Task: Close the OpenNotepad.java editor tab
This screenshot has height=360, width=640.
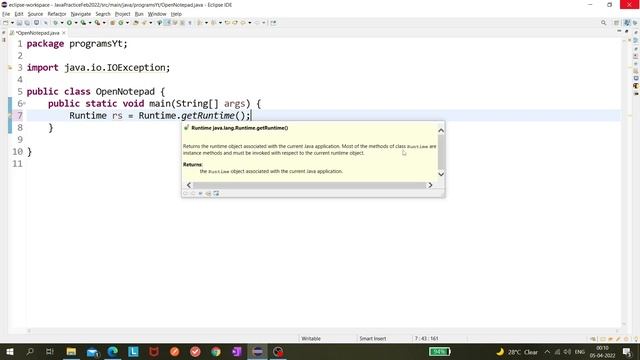Action: [x=64, y=33]
